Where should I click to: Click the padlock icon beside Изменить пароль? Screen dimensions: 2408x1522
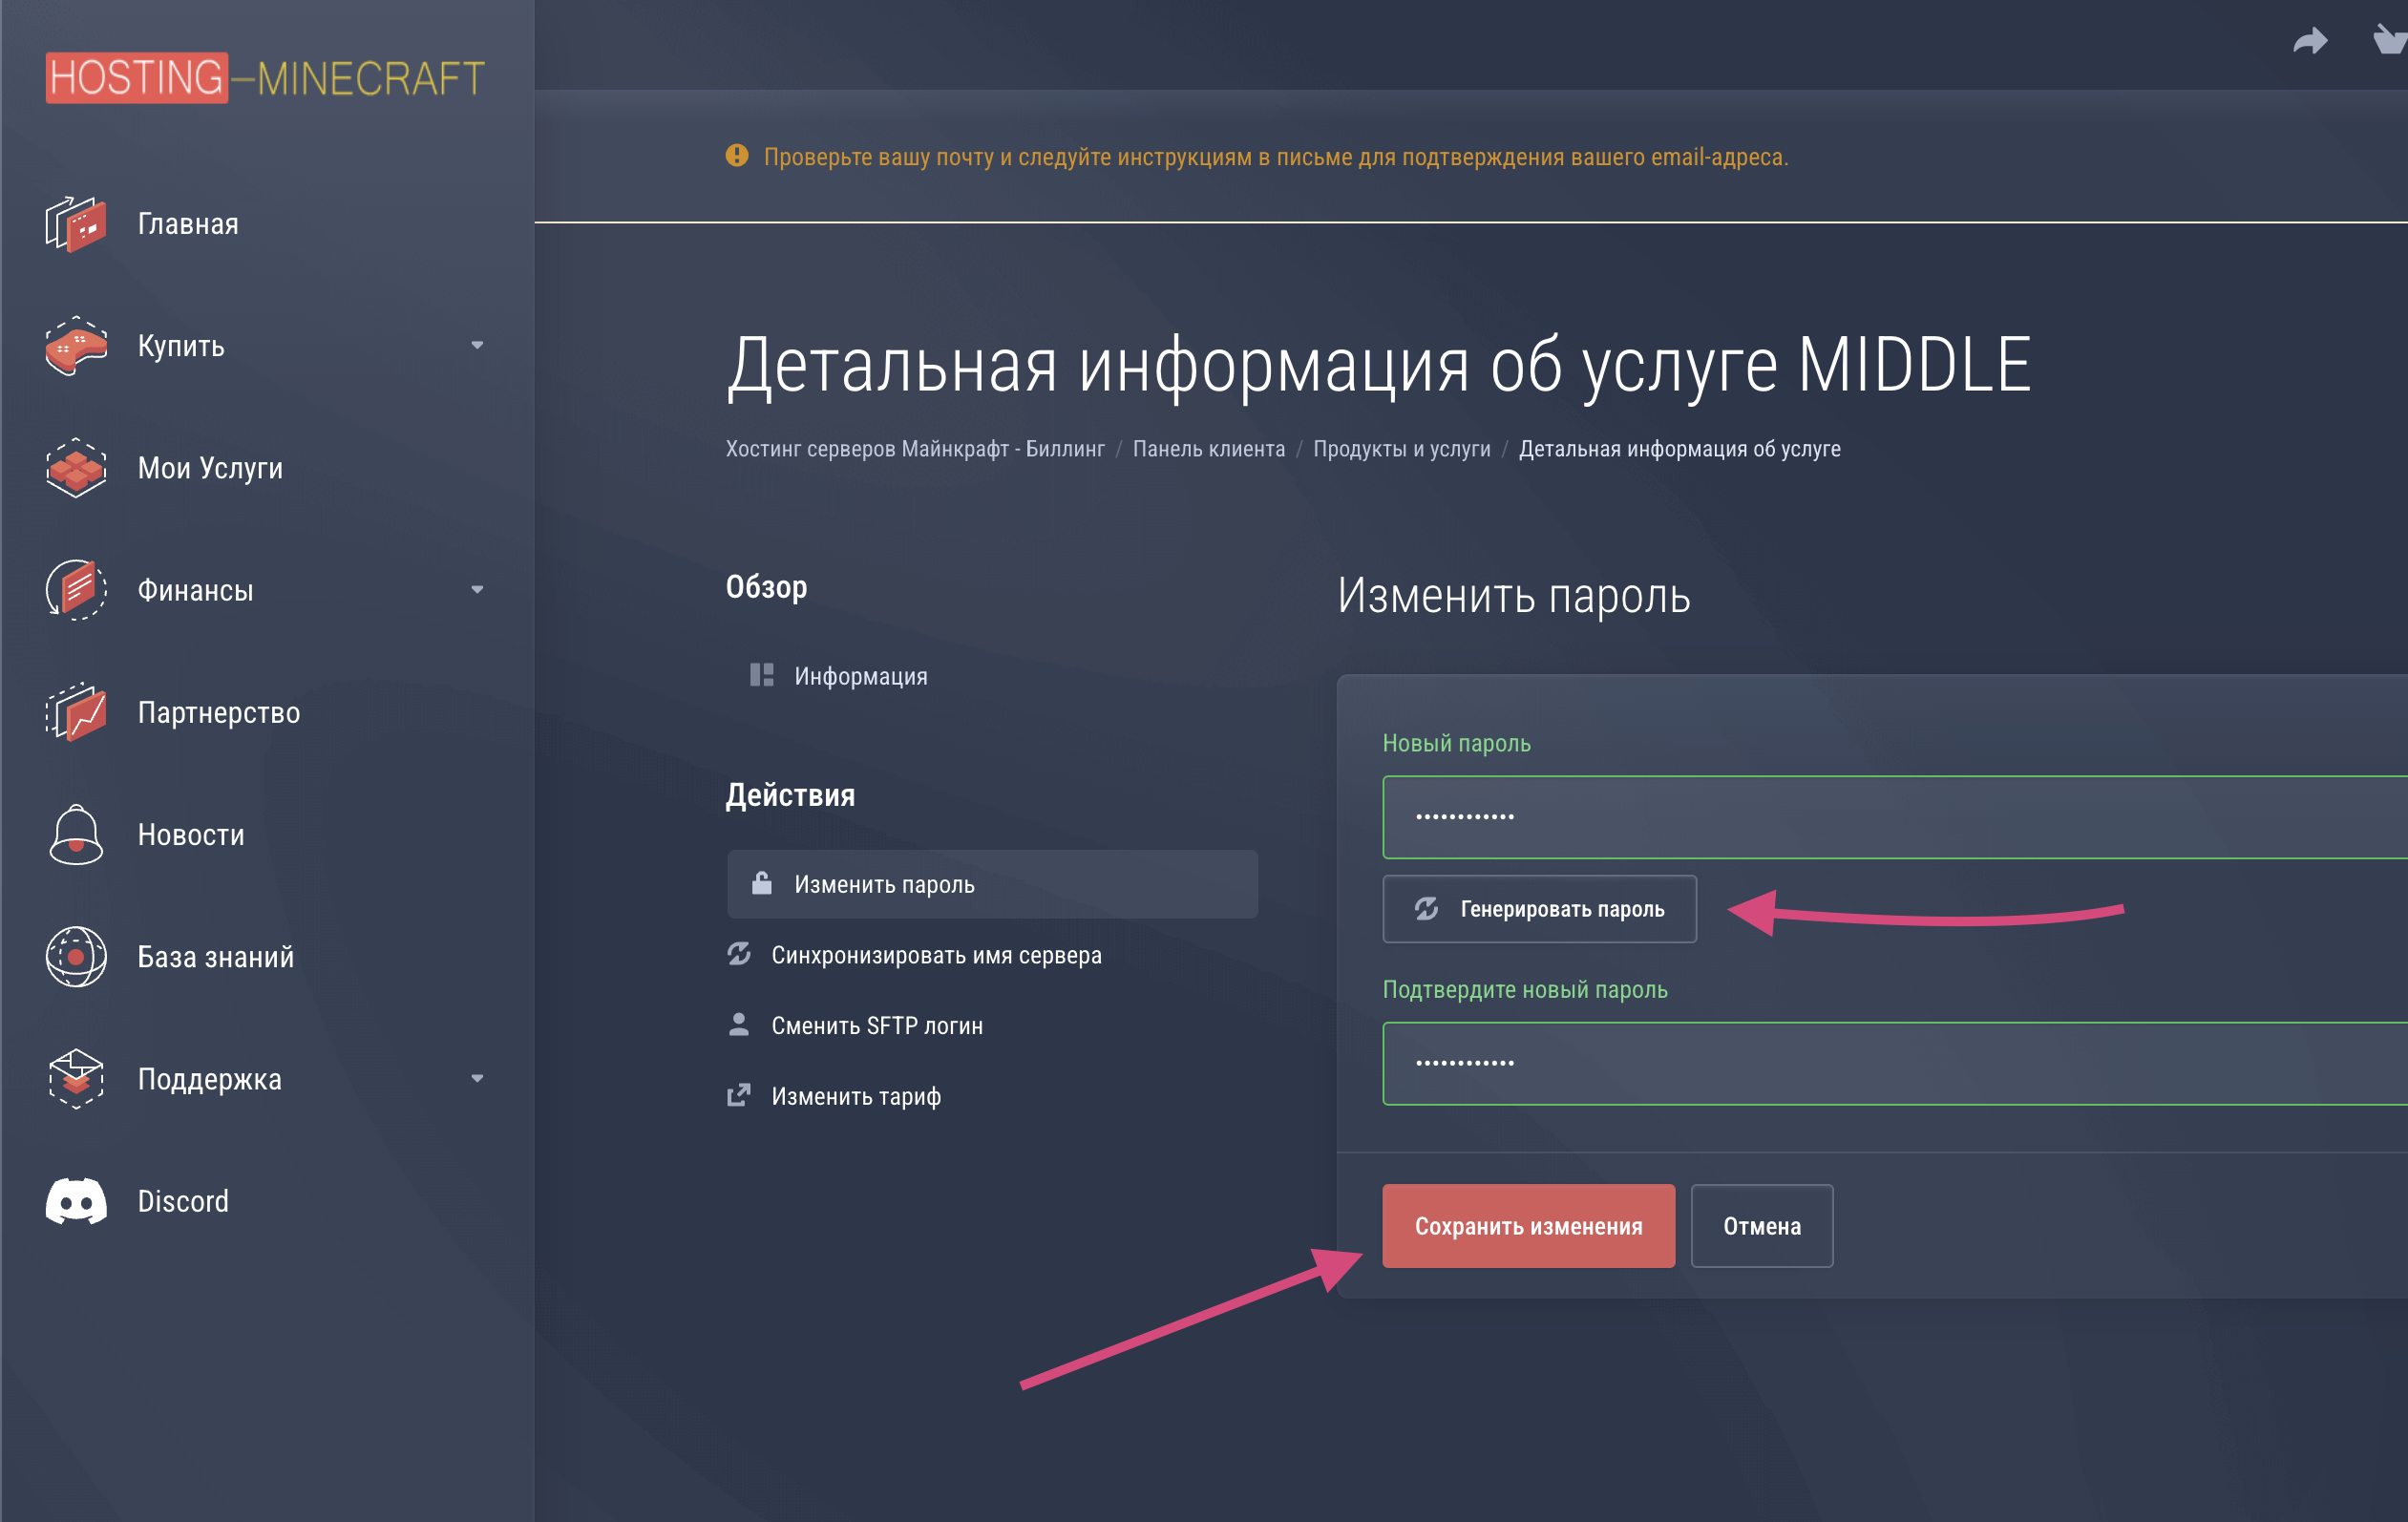click(x=762, y=883)
